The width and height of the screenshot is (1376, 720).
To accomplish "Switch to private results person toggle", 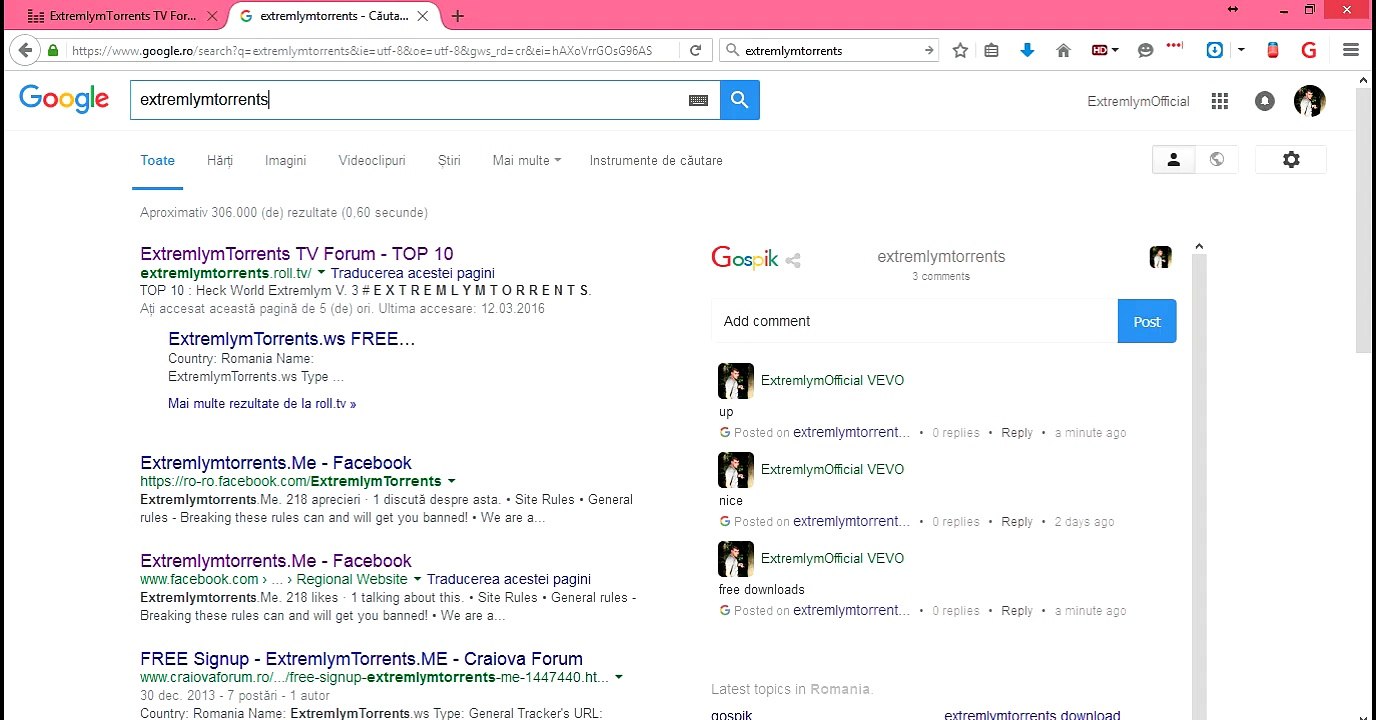I will pos(1174,160).
